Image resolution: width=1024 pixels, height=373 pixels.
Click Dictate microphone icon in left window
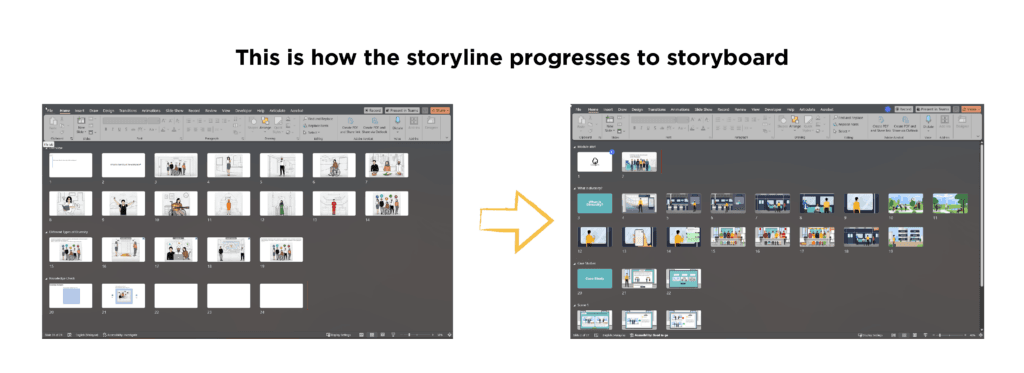click(x=398, y=120)
